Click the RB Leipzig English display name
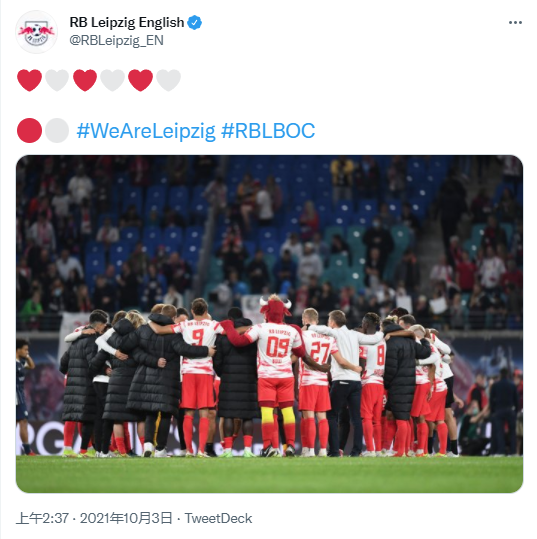The height and width of the screenshot is (539, 537). click(127, 23)
